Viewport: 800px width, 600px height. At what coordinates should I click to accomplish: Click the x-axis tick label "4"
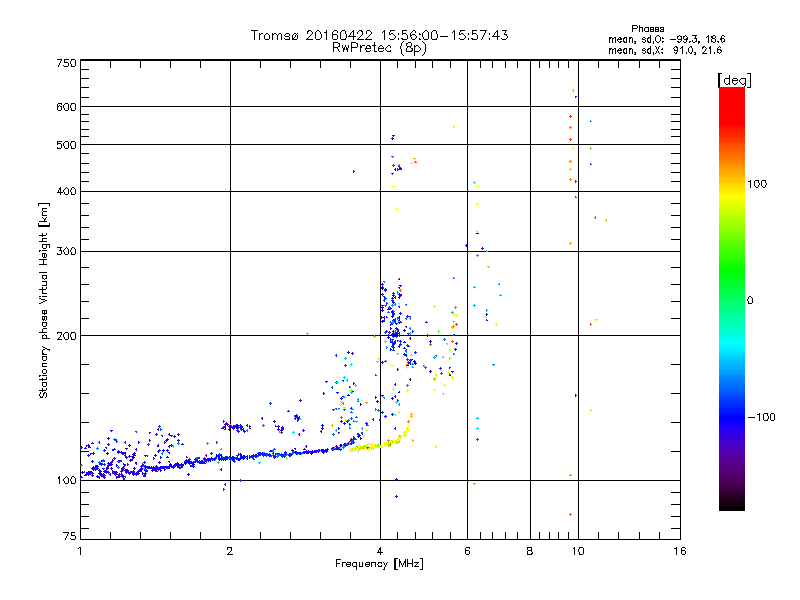tap(380, 551)
